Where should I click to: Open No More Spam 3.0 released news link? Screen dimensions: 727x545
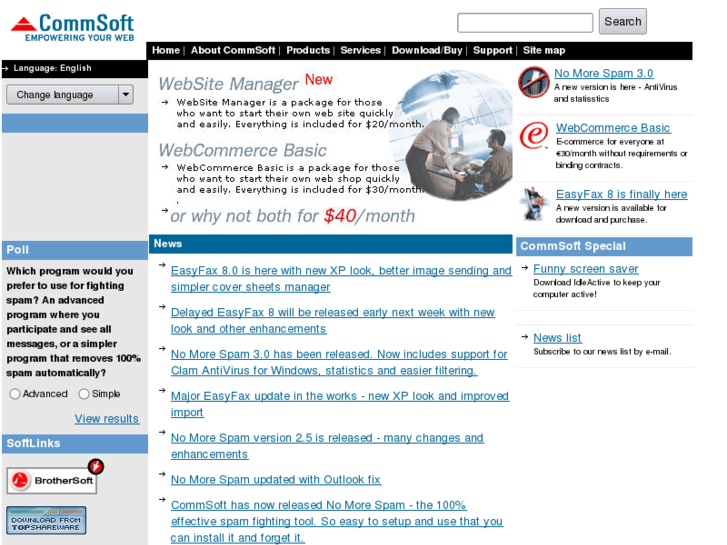[x=339, y=362]
